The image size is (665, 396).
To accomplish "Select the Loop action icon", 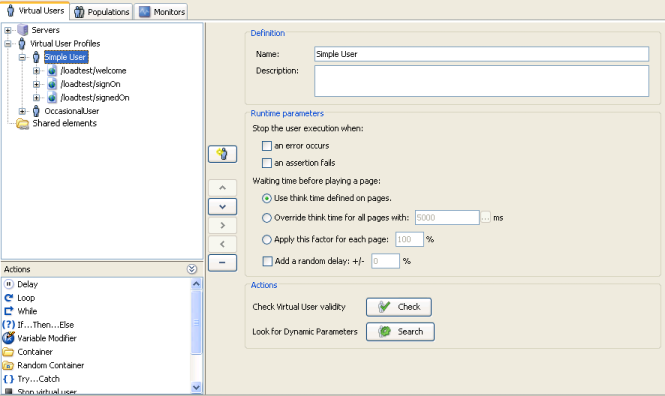I will 8,298.
